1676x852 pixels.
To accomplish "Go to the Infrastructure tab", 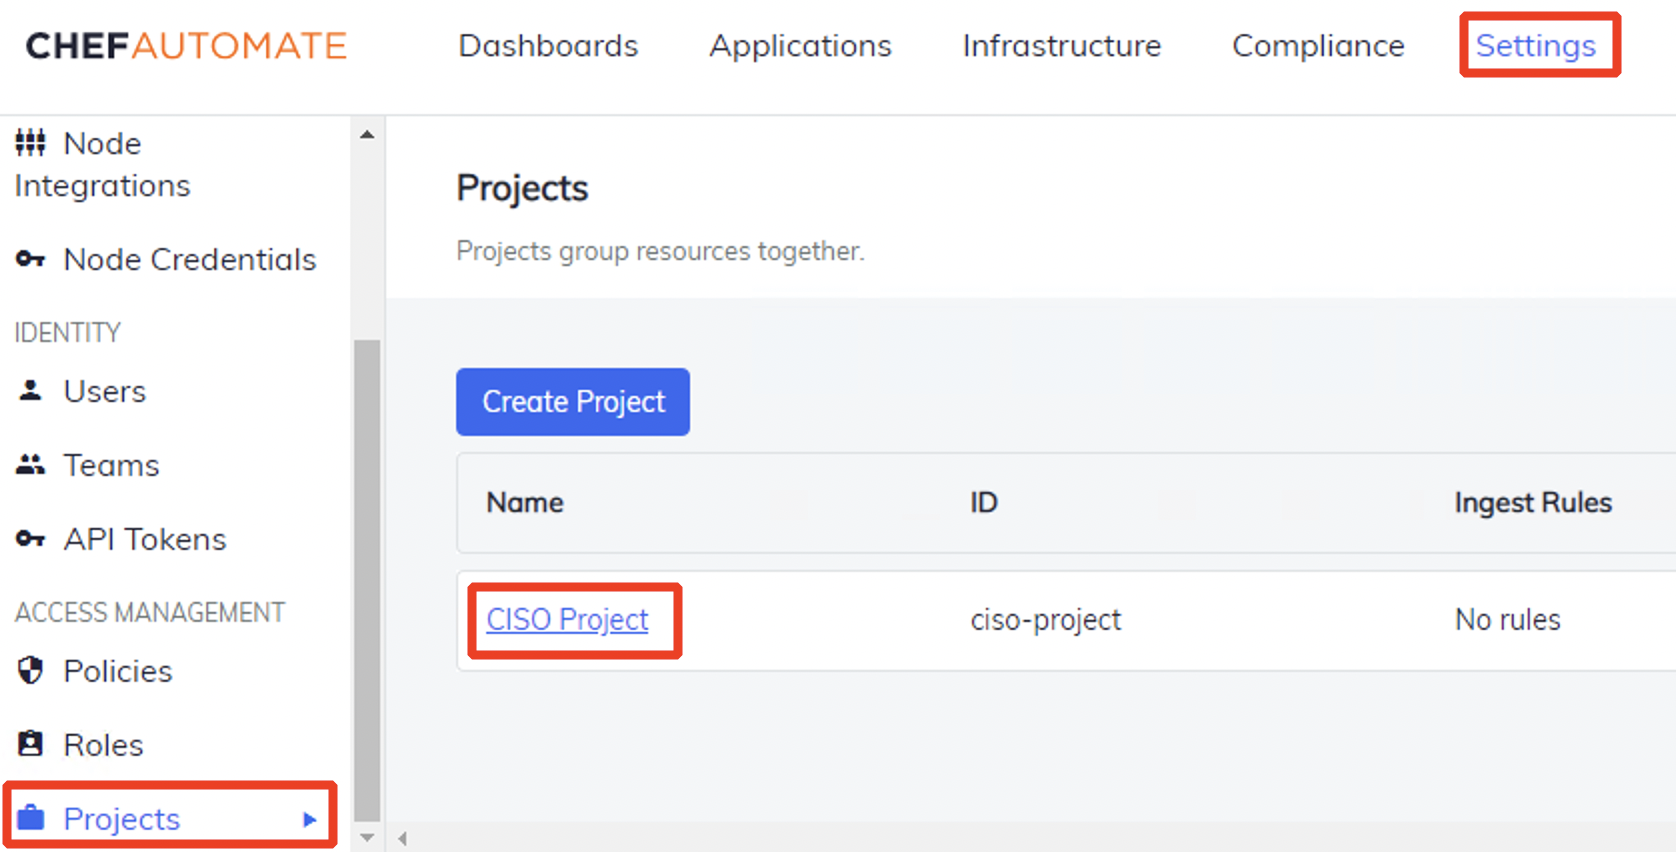I will 1062,46.
